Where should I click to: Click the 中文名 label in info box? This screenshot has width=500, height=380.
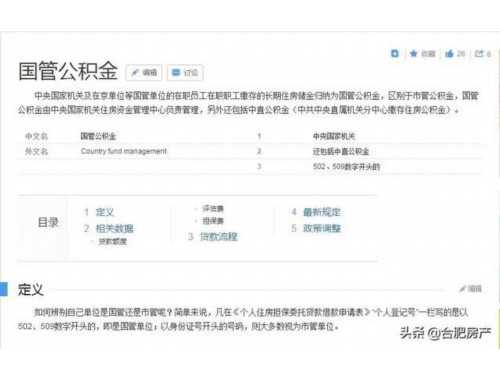click(37, 136)
